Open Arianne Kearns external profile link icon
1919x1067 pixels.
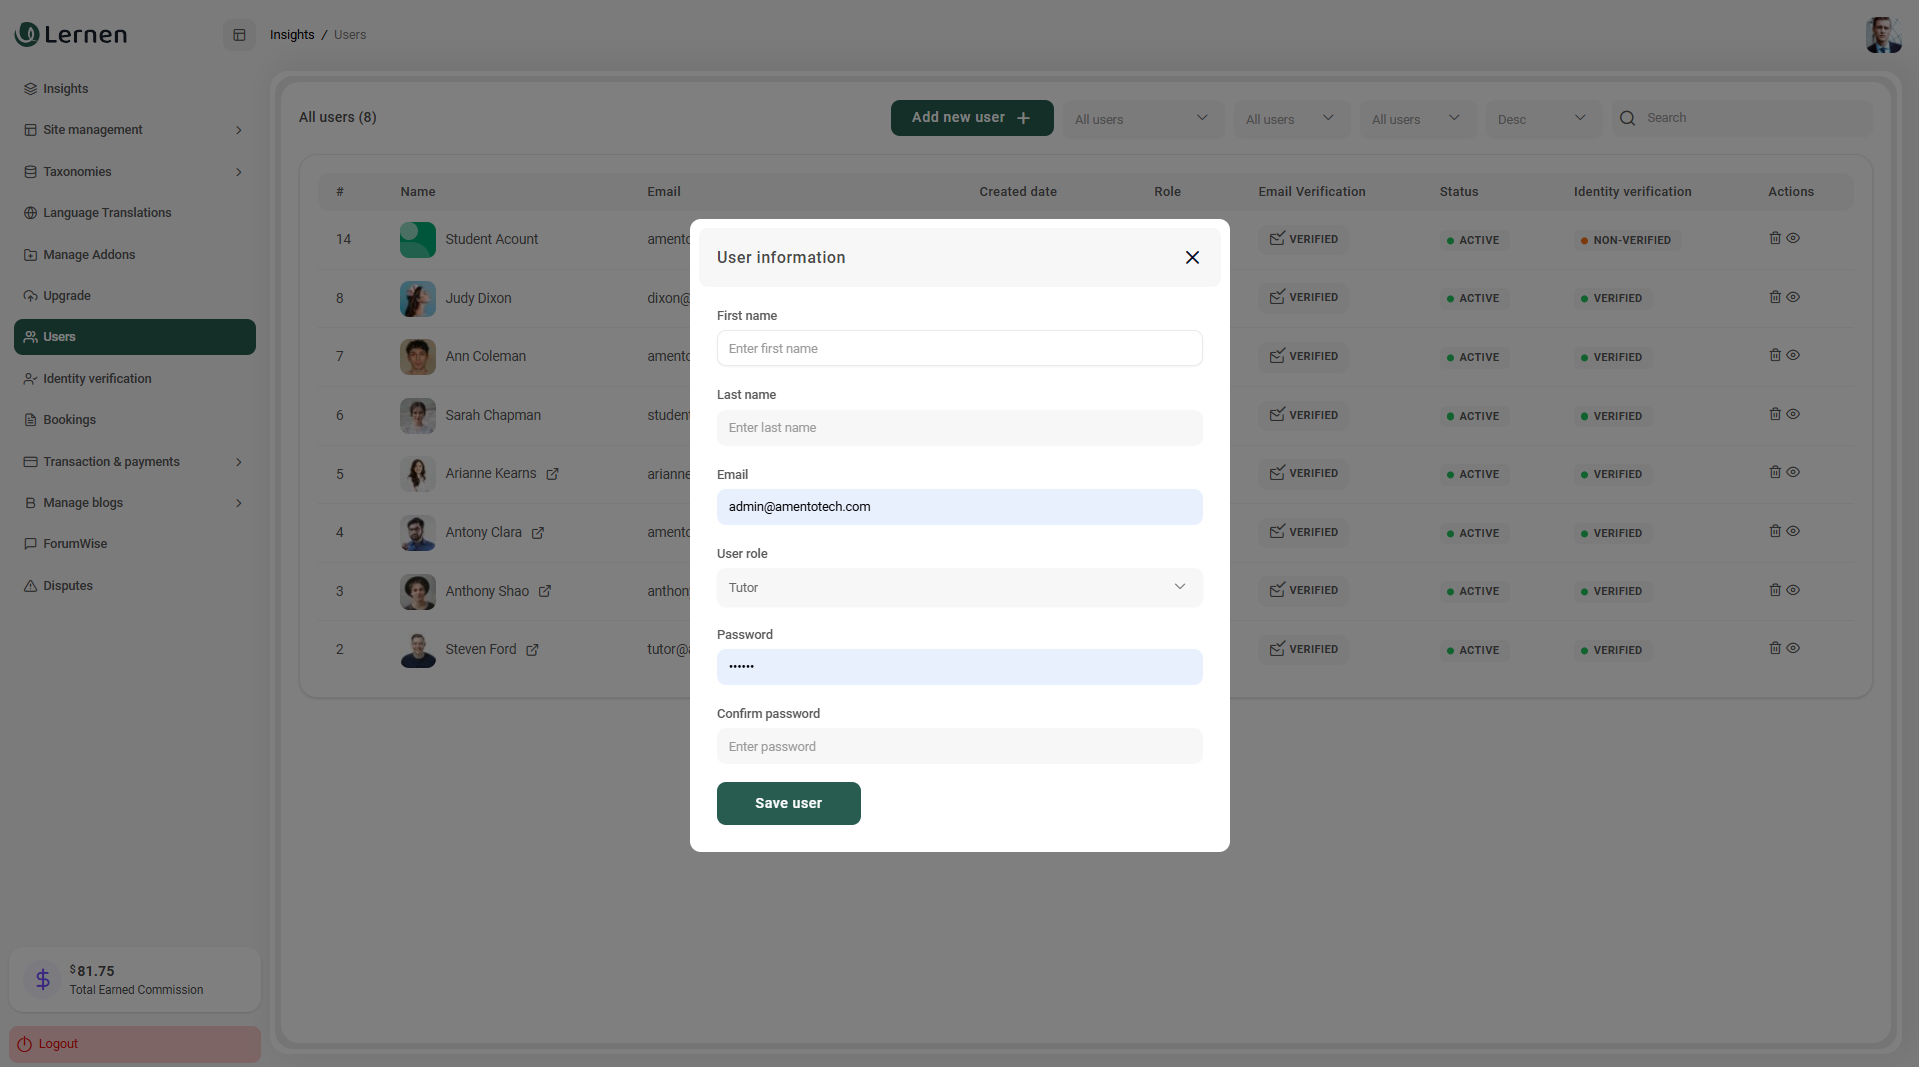tap(552, 474)
